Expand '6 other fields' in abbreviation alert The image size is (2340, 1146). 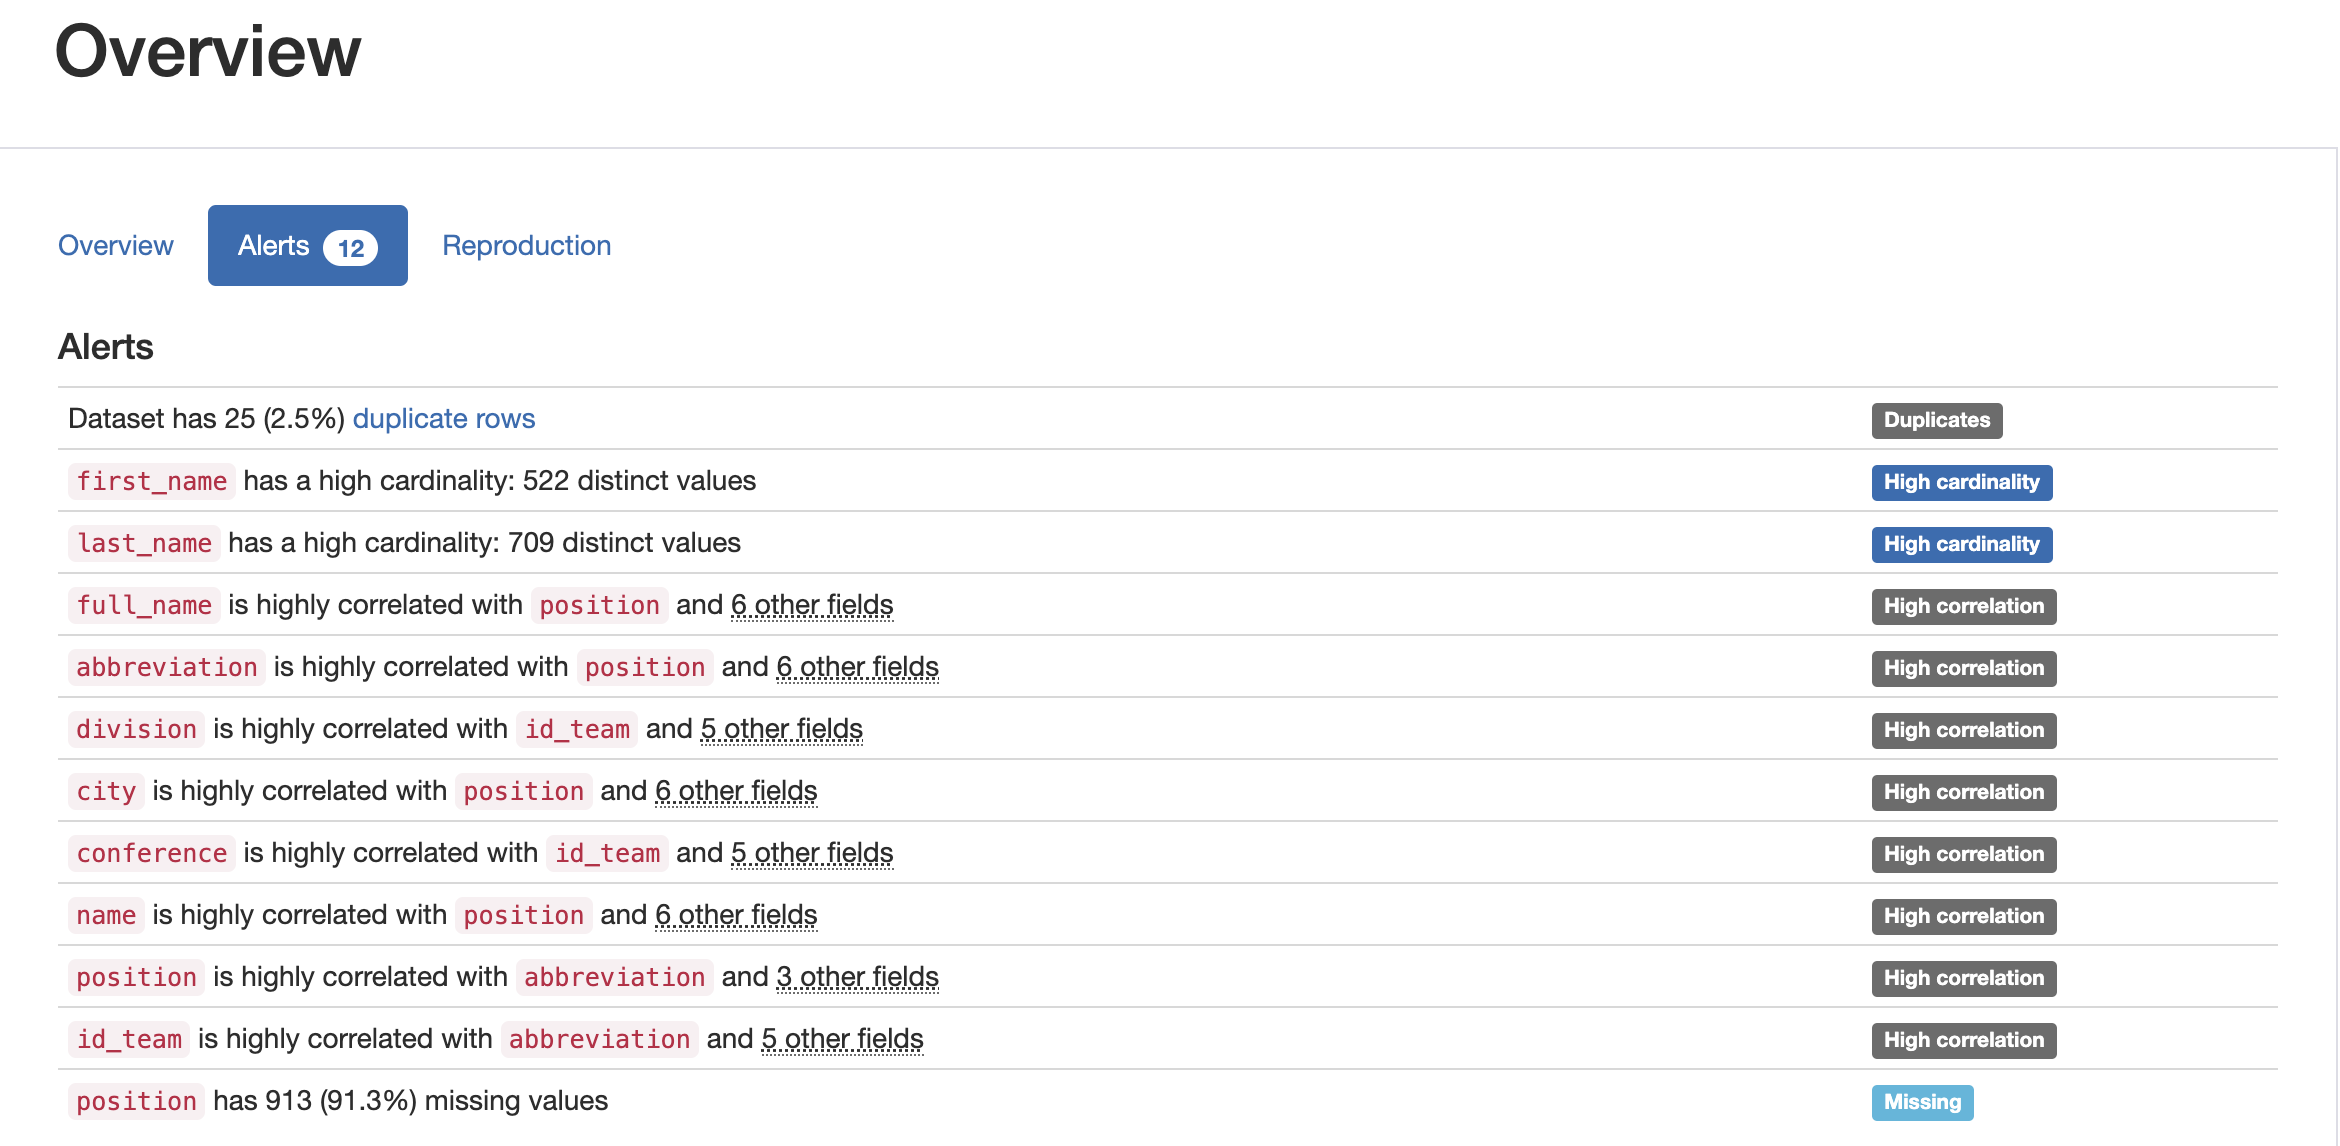point(857,667)
